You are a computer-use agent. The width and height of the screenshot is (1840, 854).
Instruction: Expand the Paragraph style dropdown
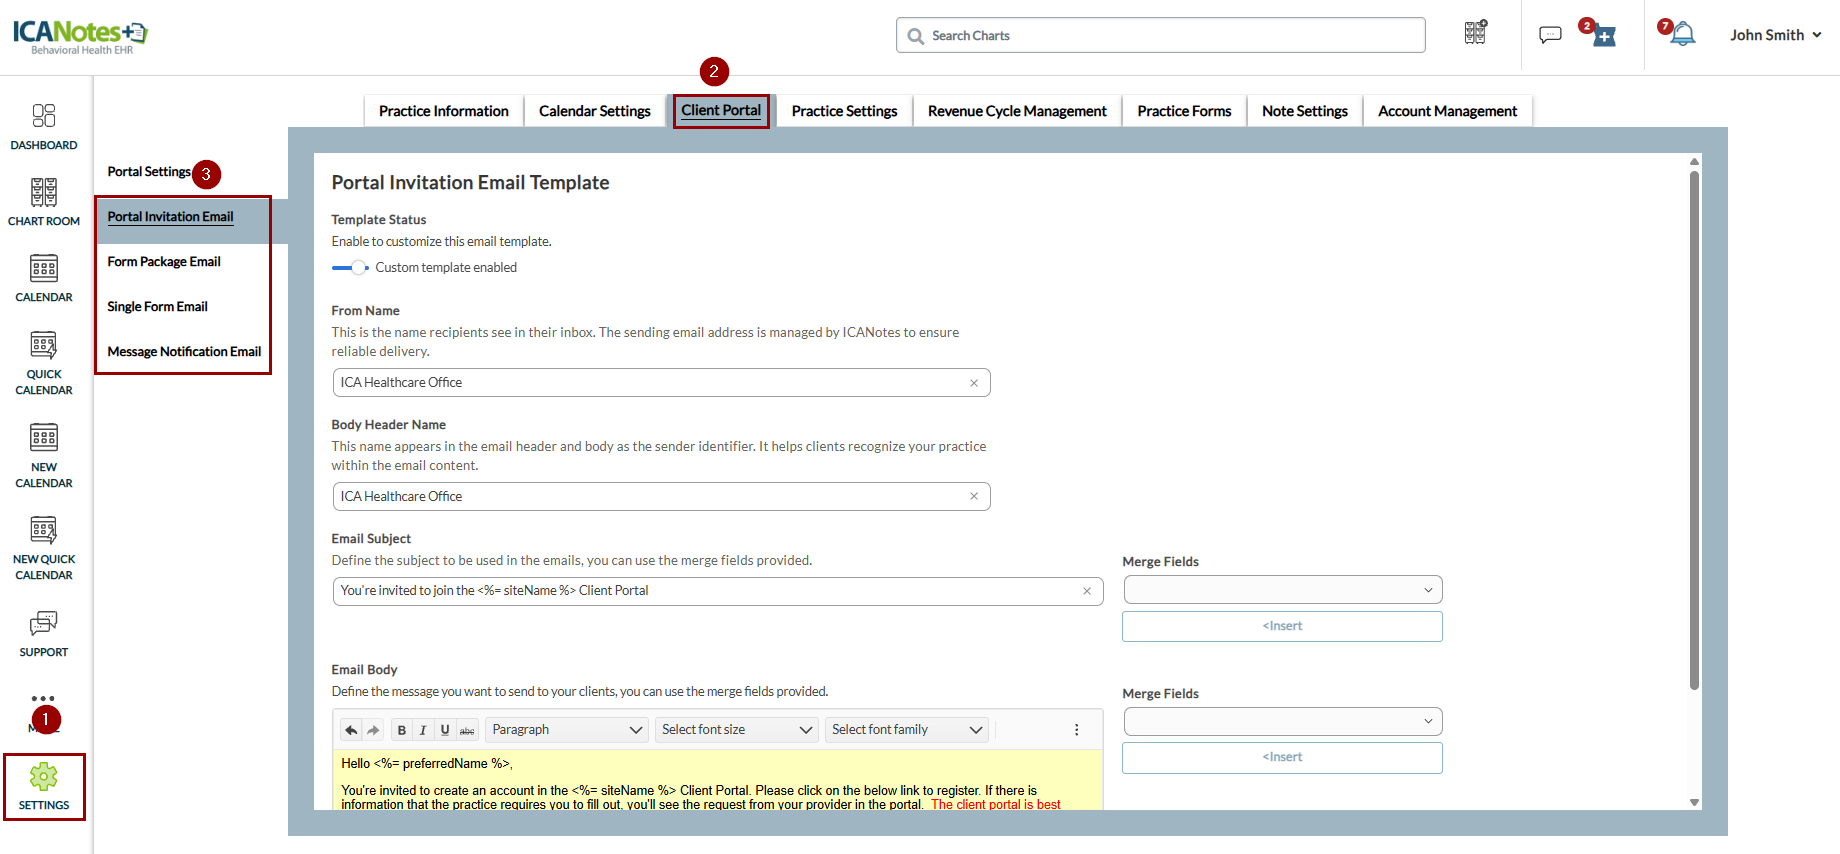(566, 730)
